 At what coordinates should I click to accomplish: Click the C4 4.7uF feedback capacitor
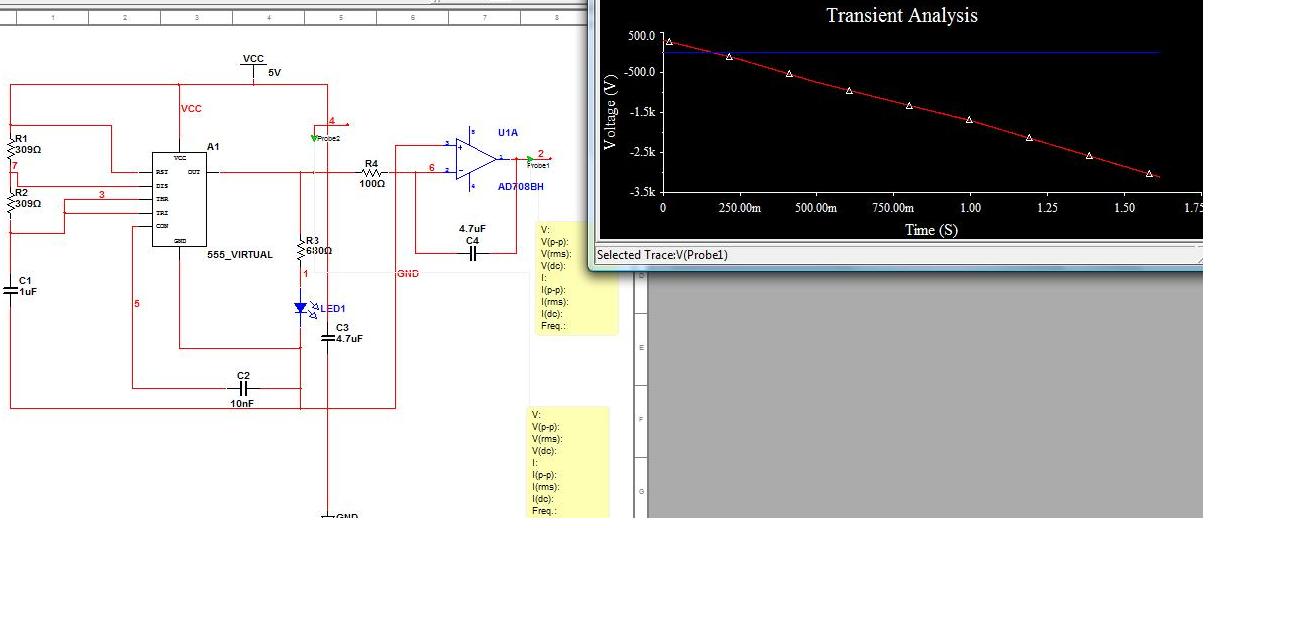473,254
